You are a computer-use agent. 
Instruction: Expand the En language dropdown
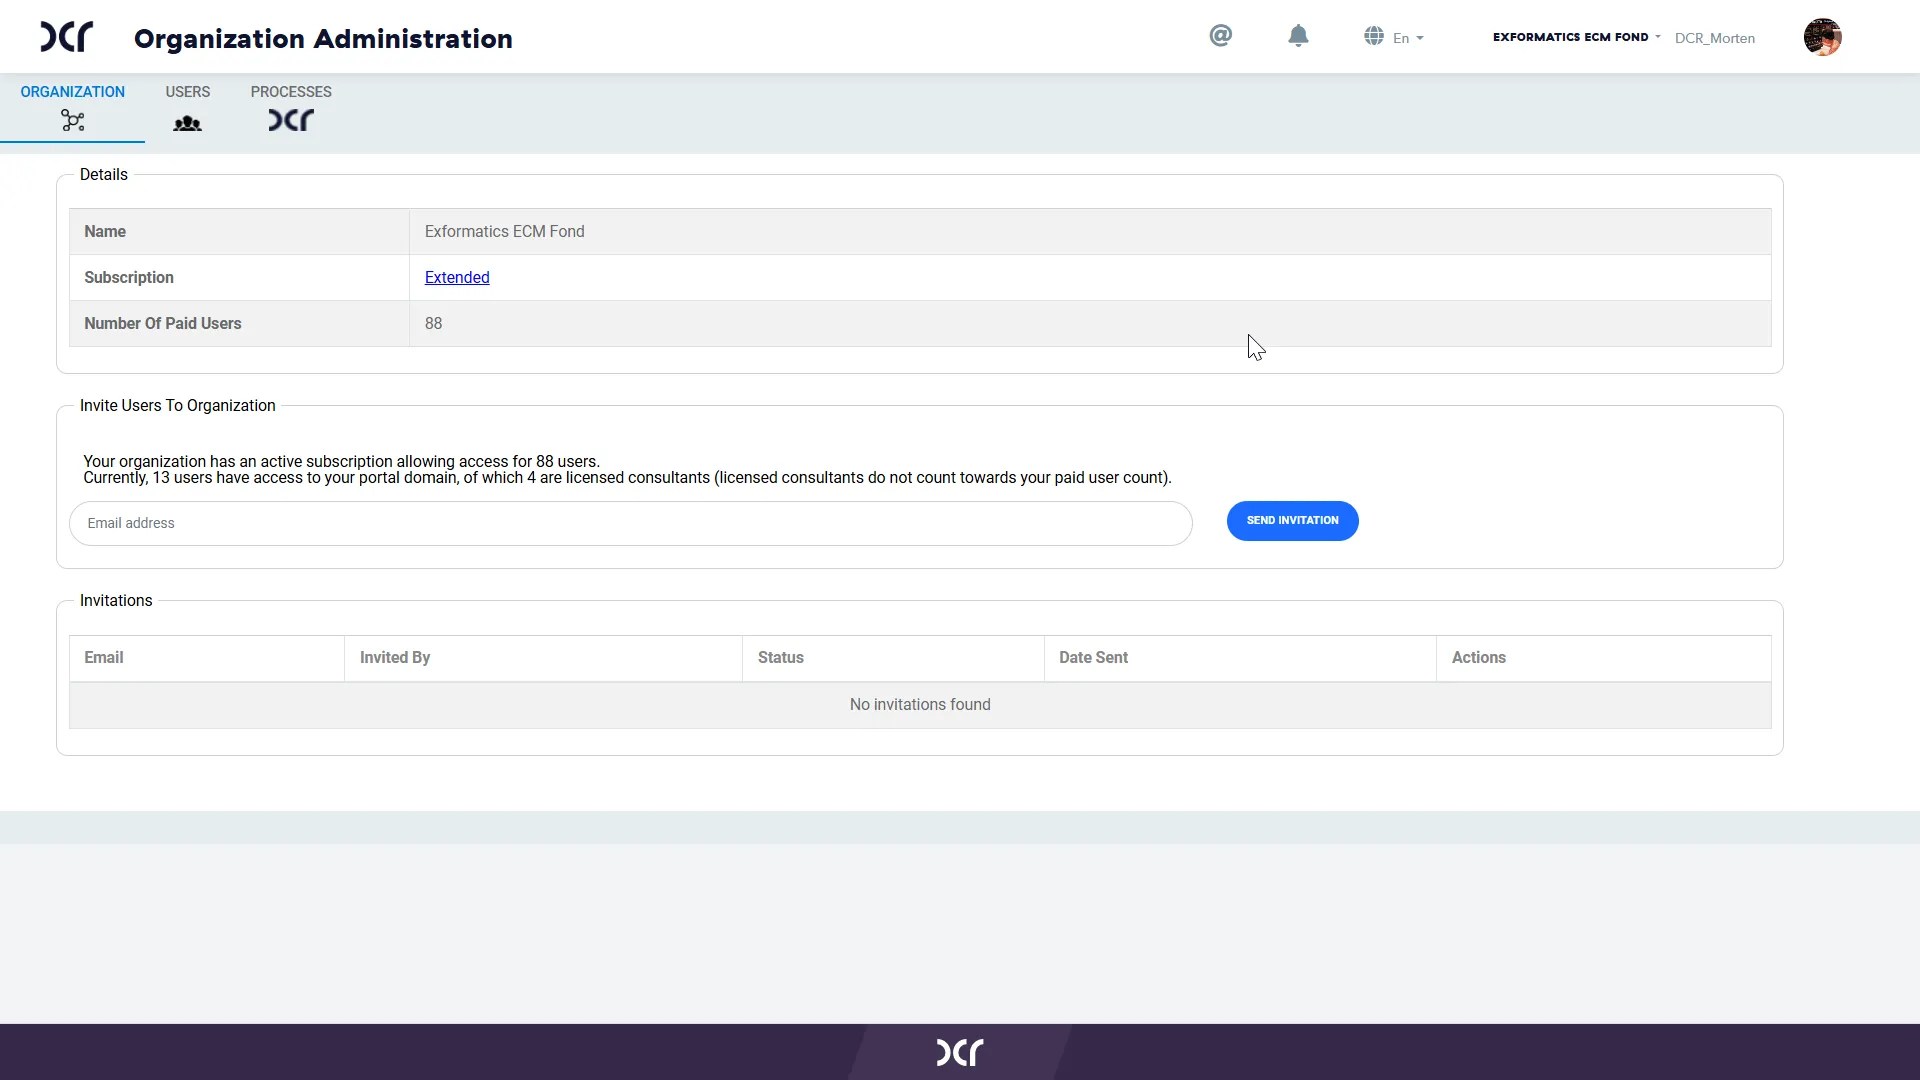[x=1407, y=38]
